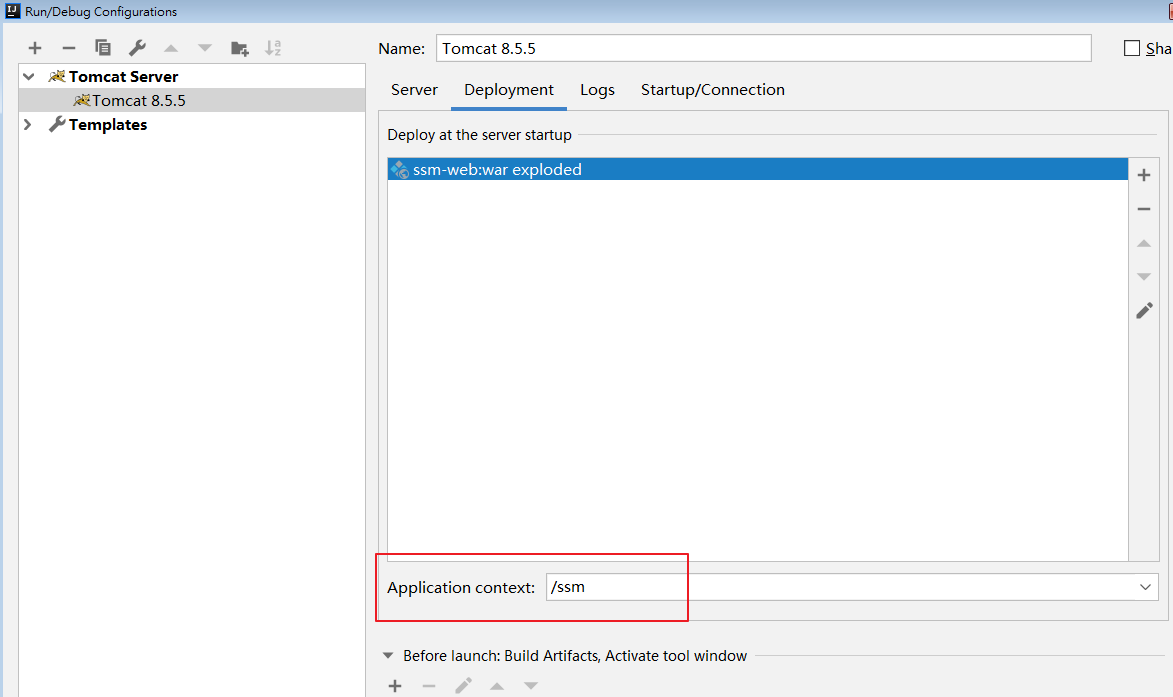
Task: Remove before launch task minus icon
Action: point(429,686)
